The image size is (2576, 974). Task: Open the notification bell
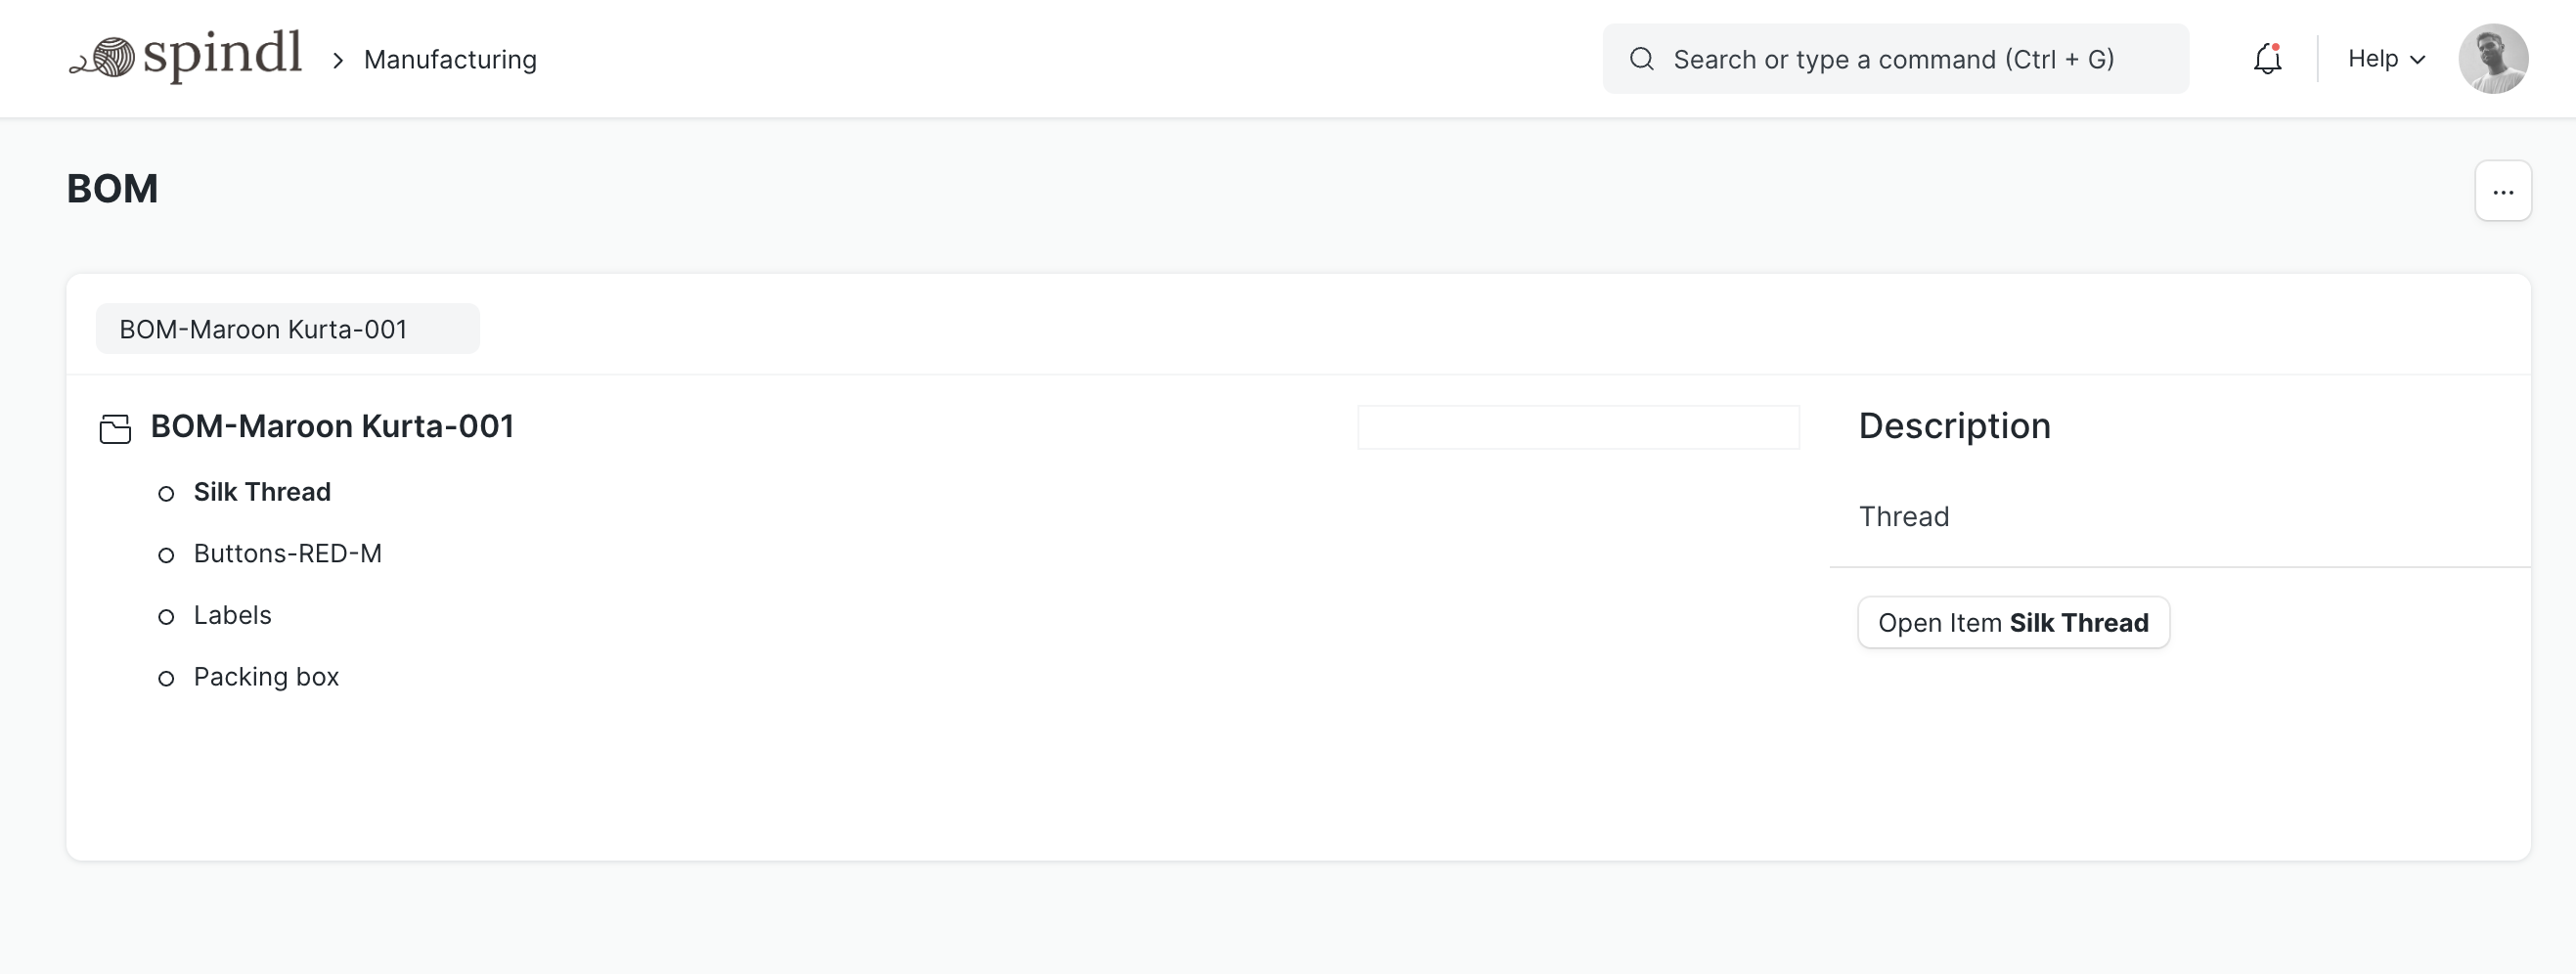click(x=2267, y=59)
